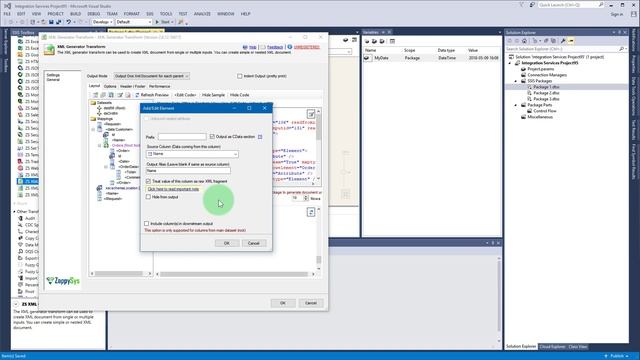Image resolution: width=640 pixels, height=360 pixels.
Task: Open the Develop configuration dropdown in toolbar
Action: (101, 22)
